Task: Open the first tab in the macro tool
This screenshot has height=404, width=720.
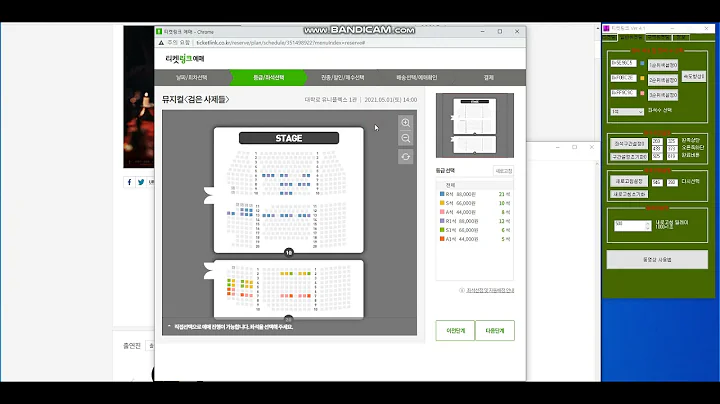Action: pyautogui.click(x=609, y=38)
